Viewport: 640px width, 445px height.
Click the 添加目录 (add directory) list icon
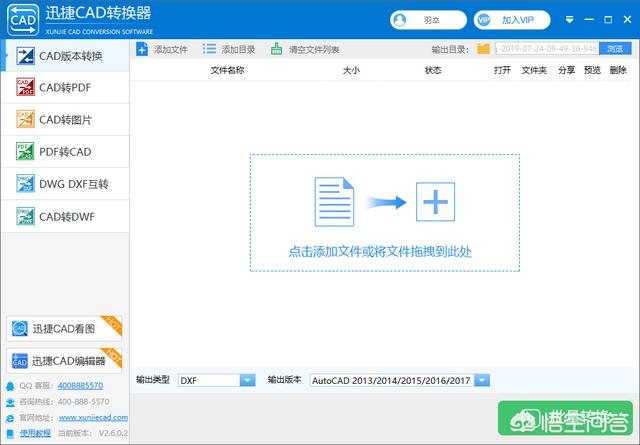209,49
